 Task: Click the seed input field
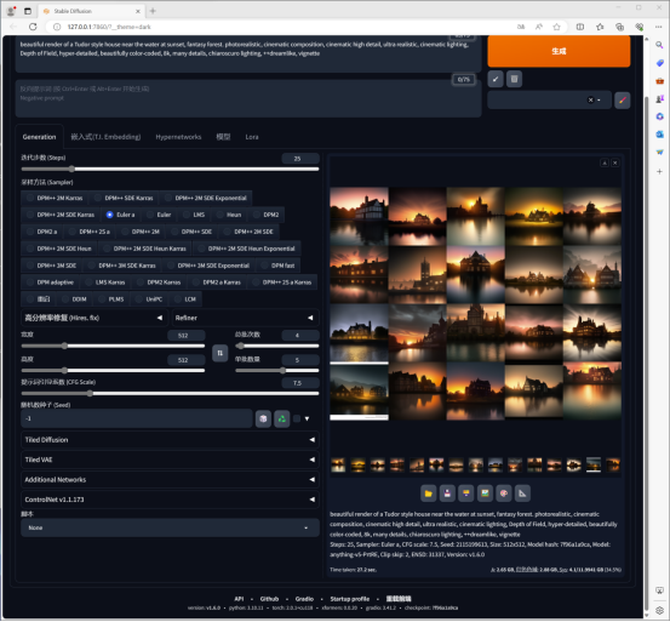click(x=137, y=419)
